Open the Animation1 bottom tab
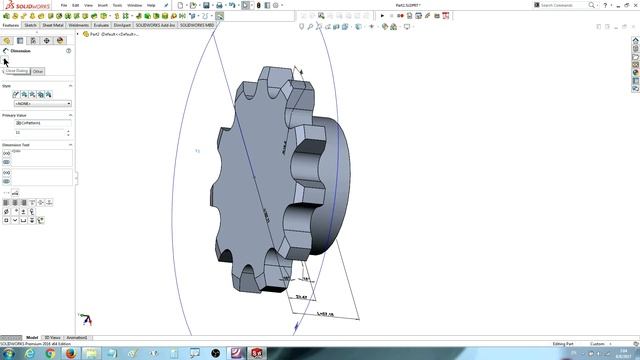 click(x=77, y=338)
